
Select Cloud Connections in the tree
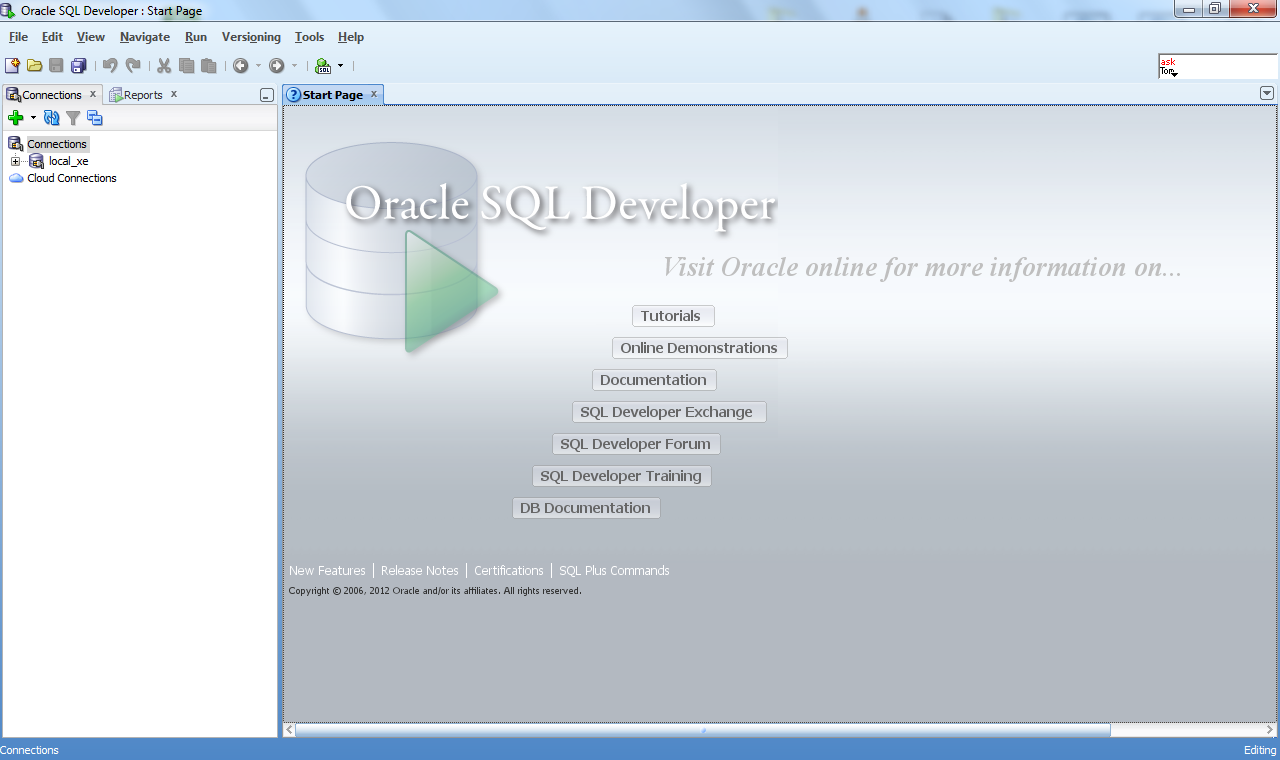[x=72, y=178]
